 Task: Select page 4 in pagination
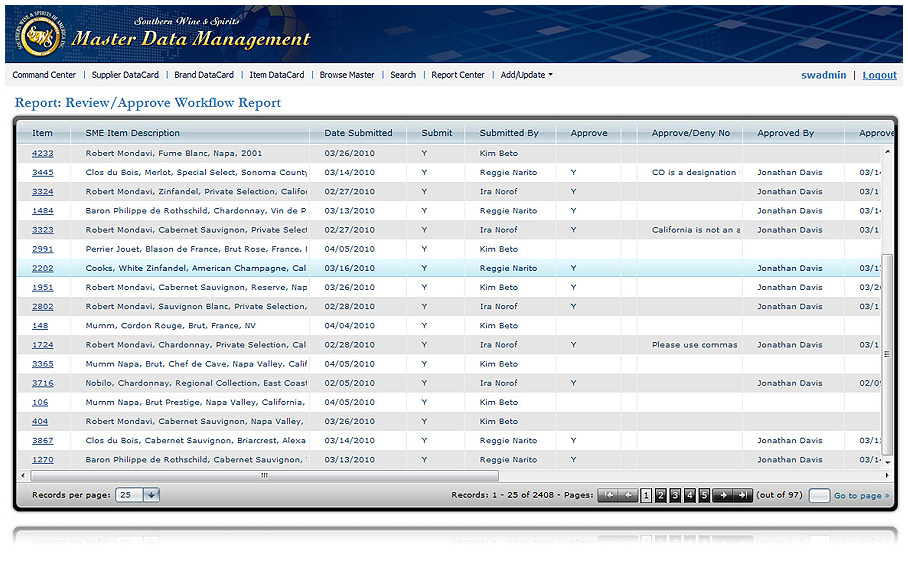pos(690,495)
